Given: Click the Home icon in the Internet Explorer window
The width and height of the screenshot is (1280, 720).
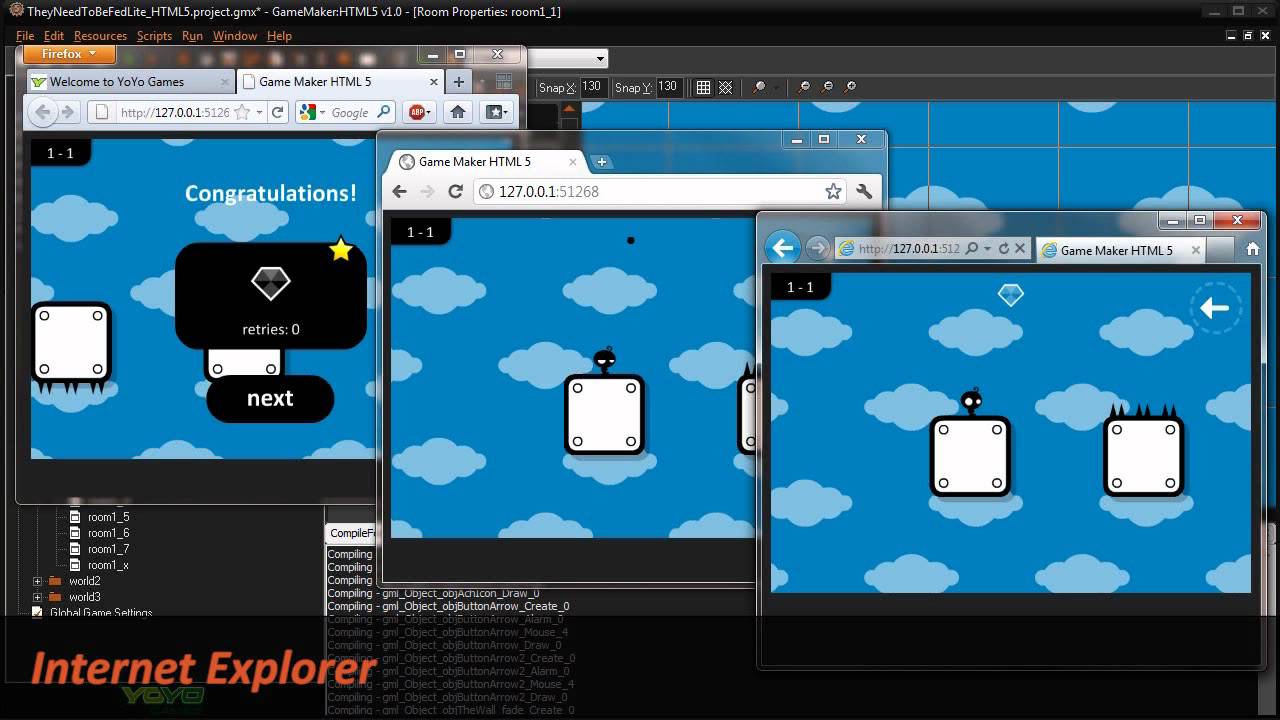Looking at the screenshot, I should pos(1252,248).
